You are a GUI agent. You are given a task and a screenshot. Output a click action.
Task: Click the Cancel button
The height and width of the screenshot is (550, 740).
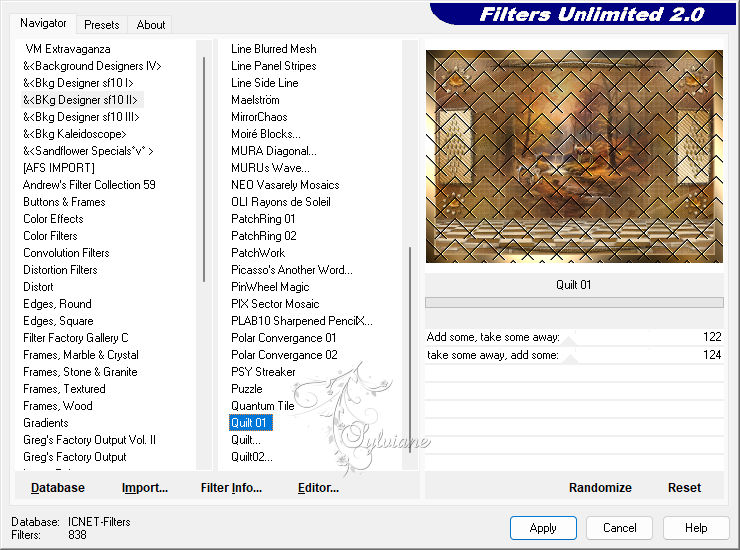pyautogui.click(x=620, y=528)
